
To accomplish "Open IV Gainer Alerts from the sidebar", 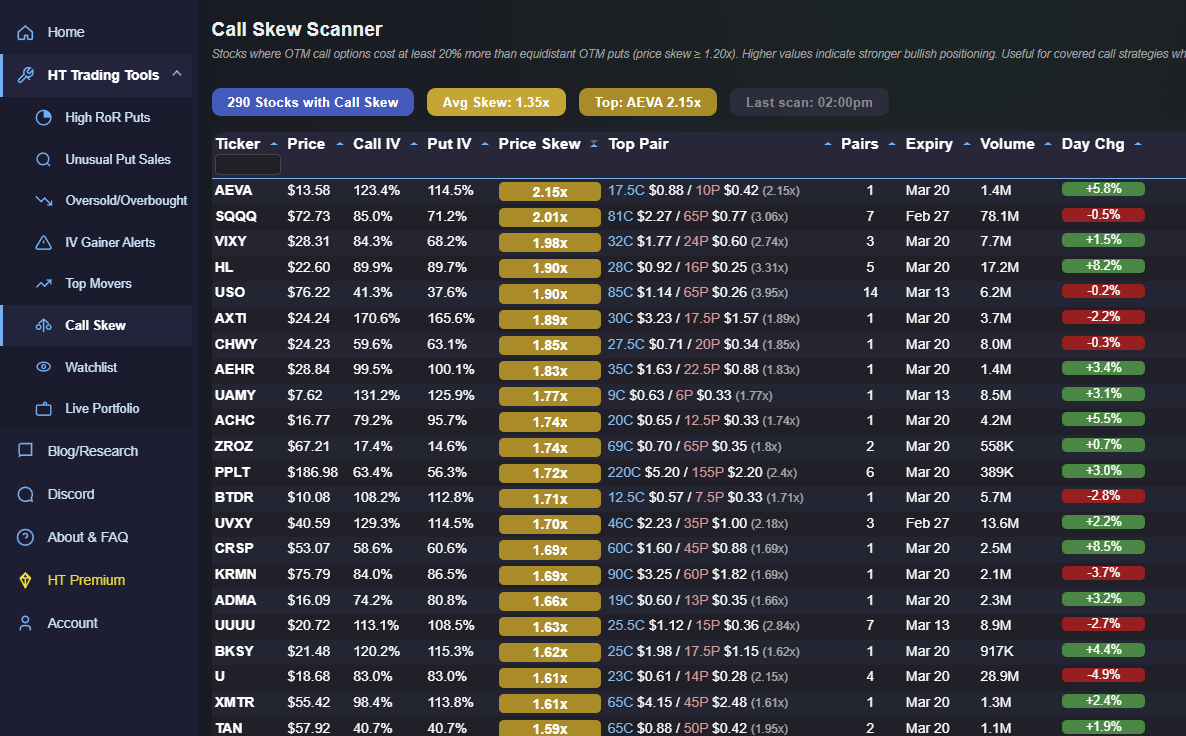I will click(43, 241).
